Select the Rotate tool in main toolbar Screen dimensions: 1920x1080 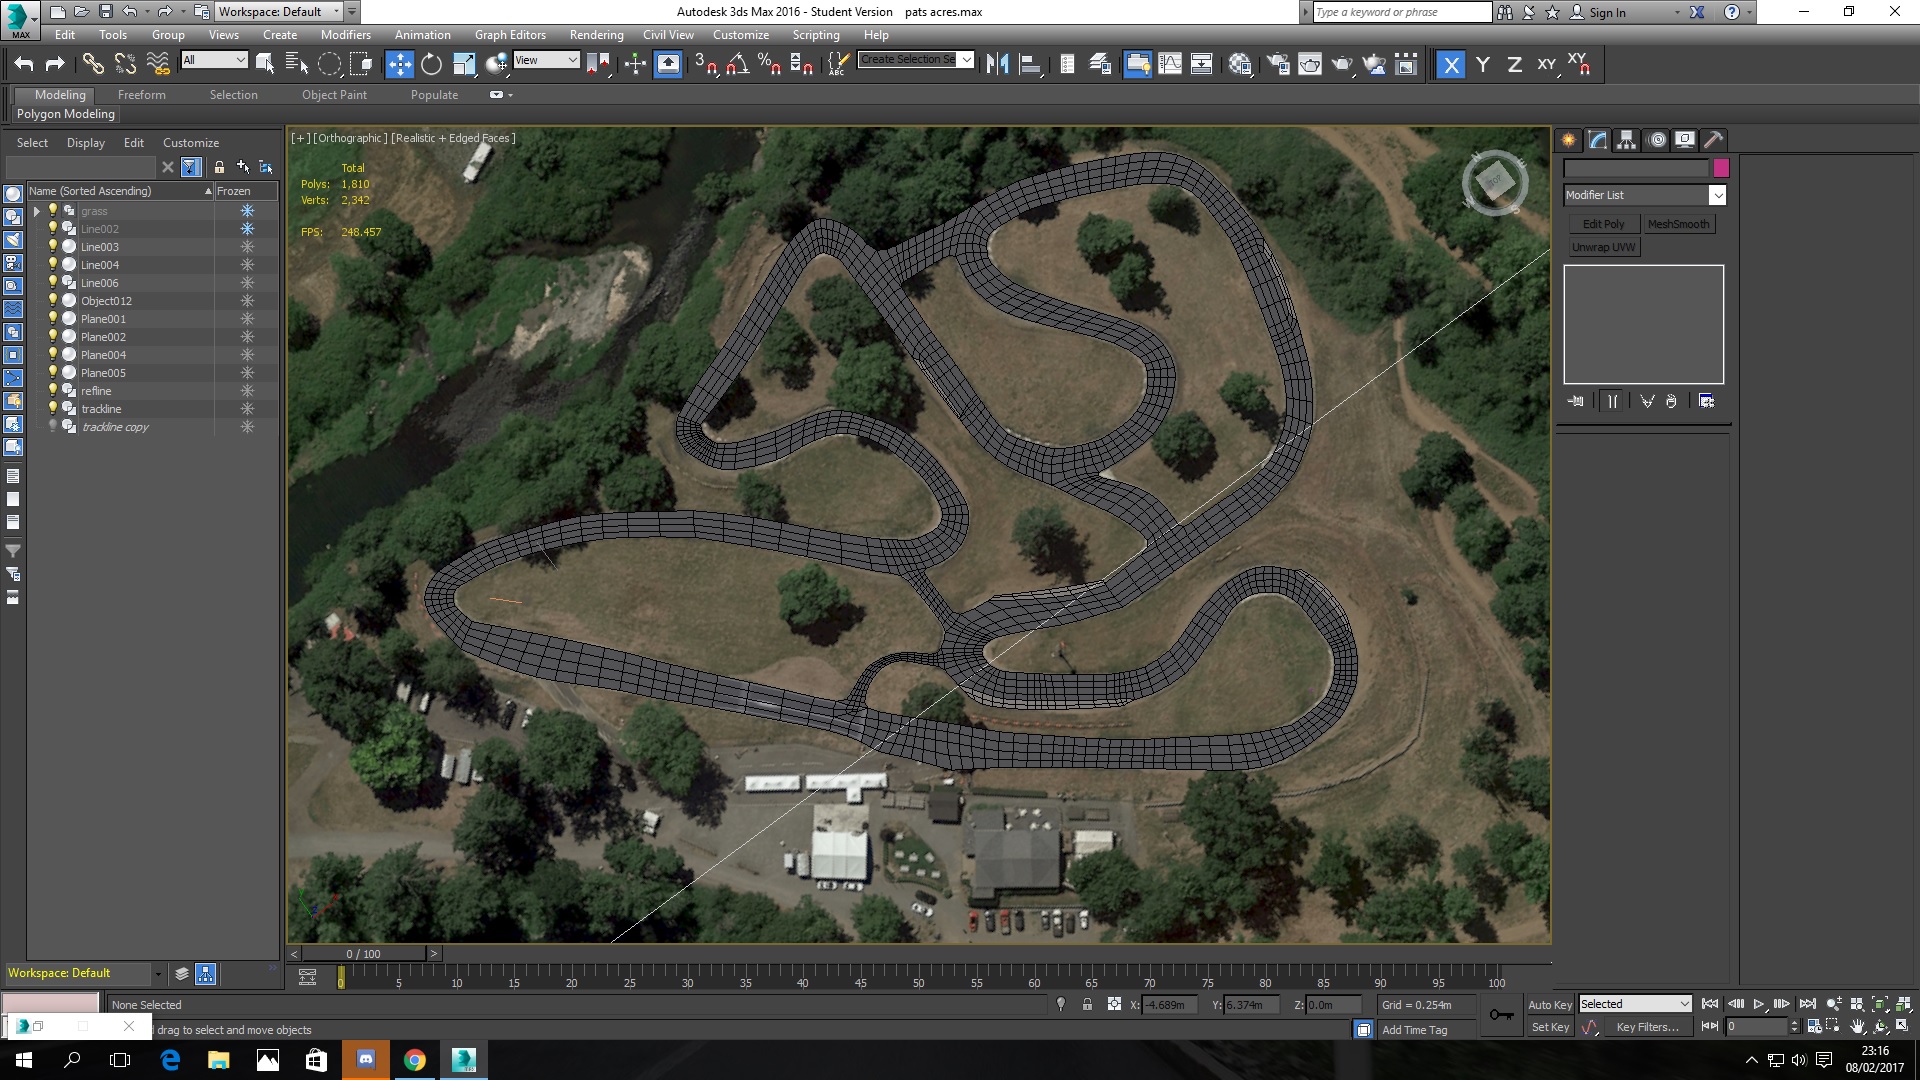click(x=431, y=65)
